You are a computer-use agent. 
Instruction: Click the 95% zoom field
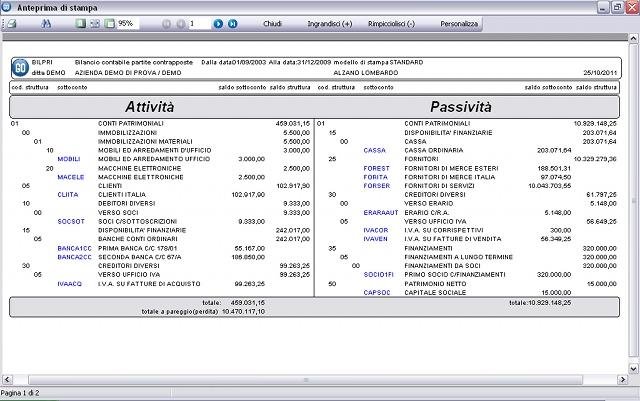(x=127, y=24)
